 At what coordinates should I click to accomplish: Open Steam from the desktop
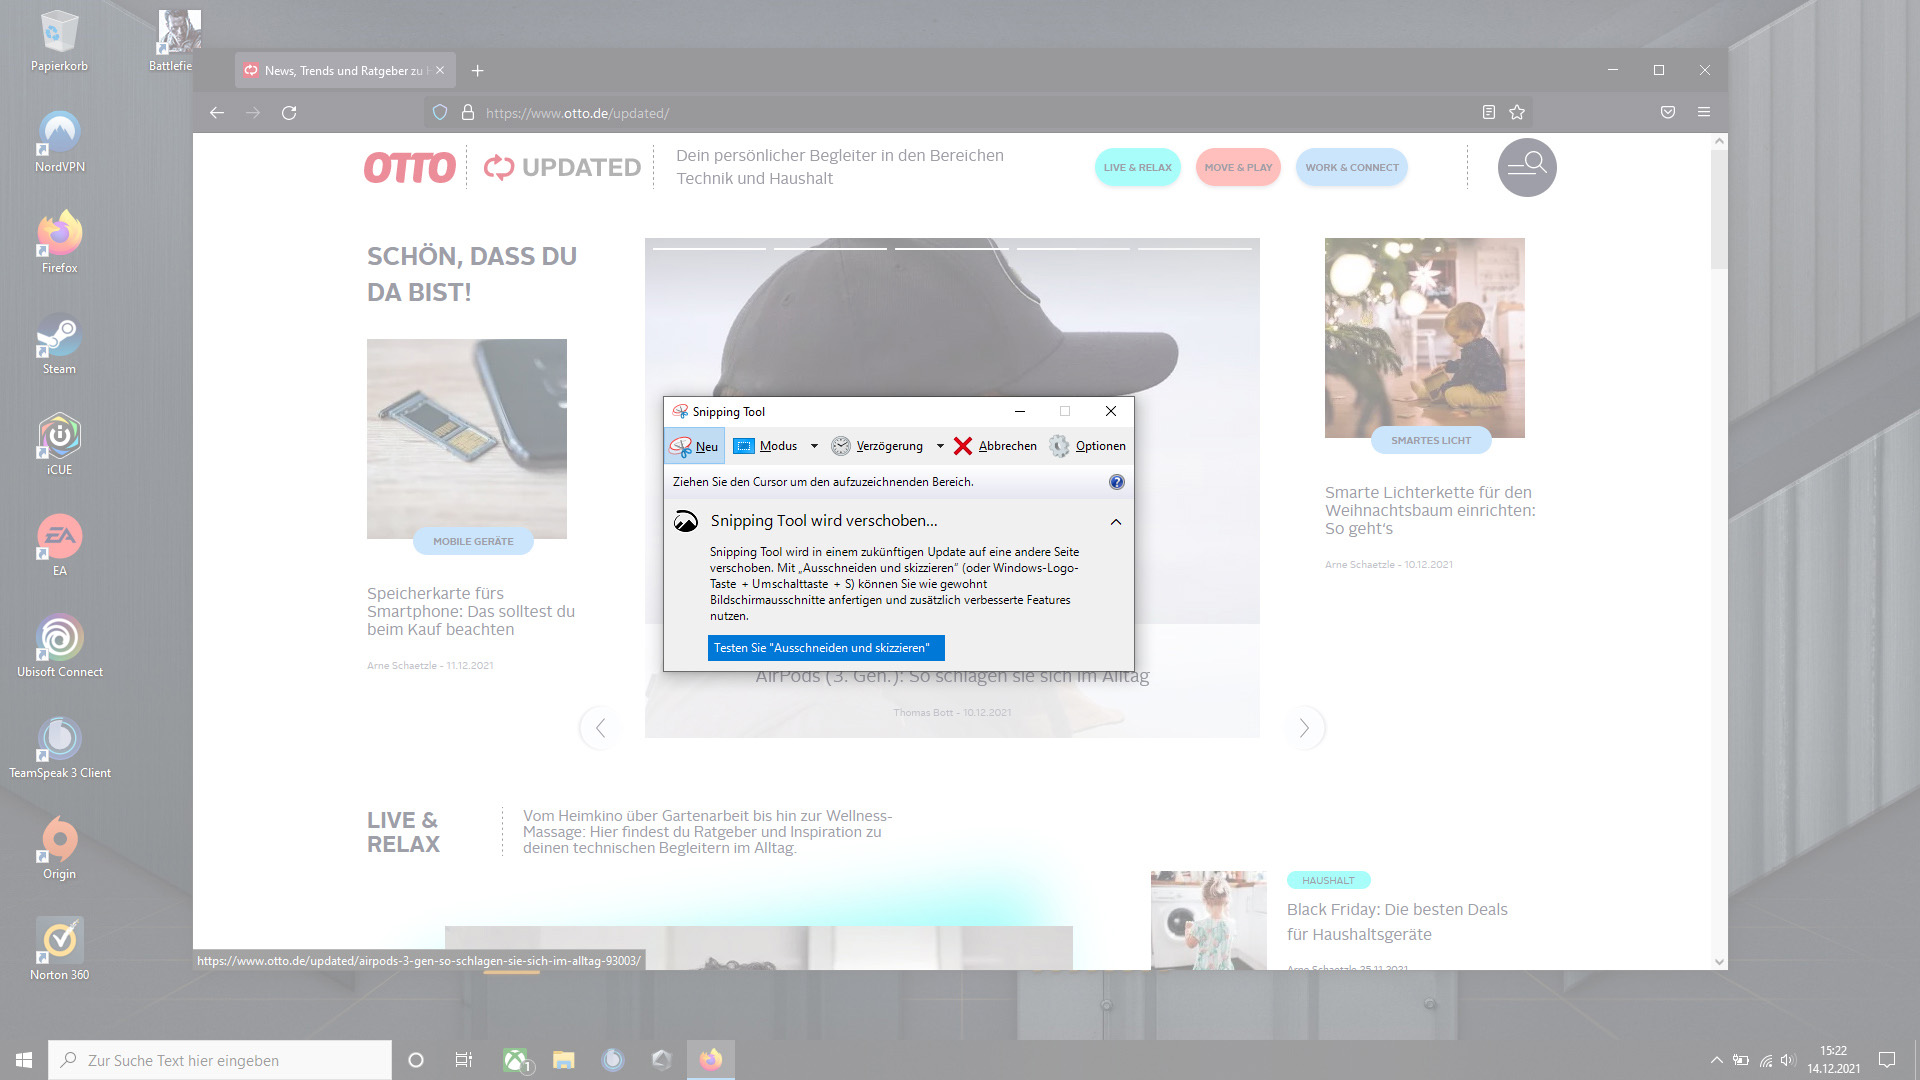(x=59, y=343)
